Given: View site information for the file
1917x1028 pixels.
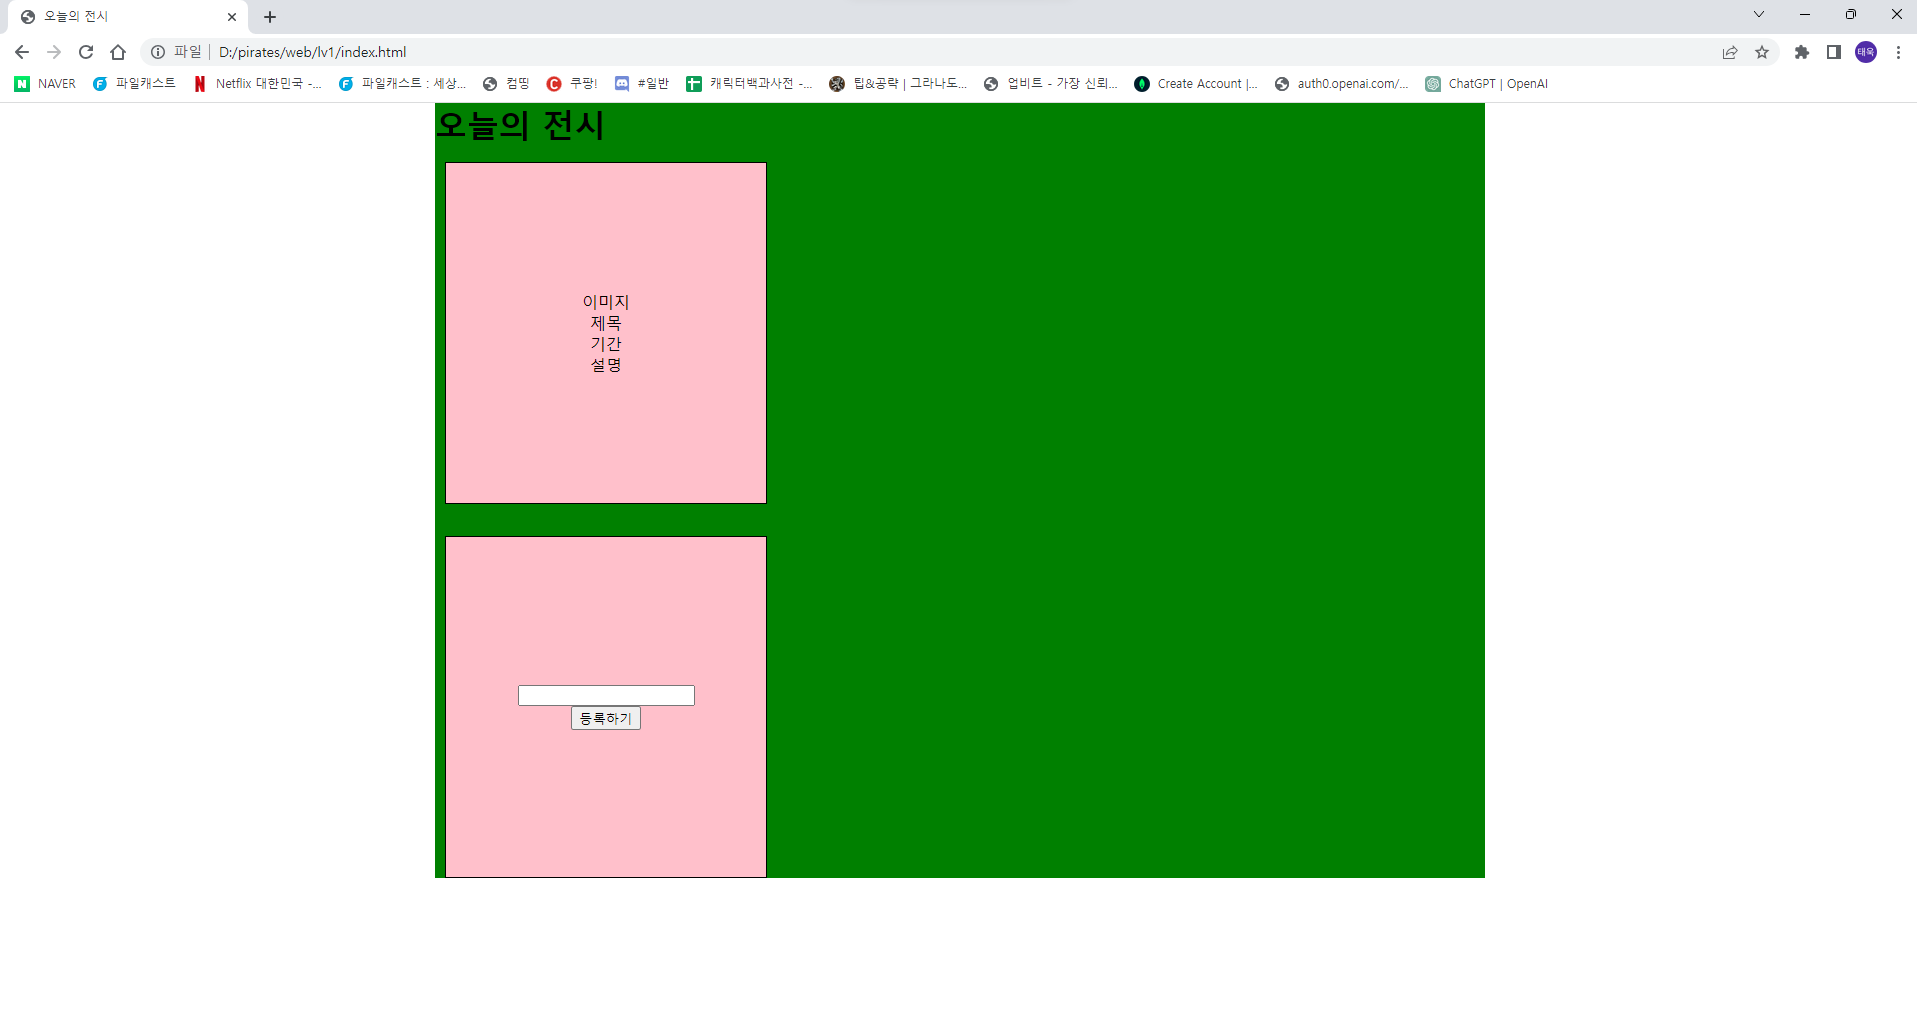Looking at the screenshot, I should pyautogui.click(x=158, y=52).
